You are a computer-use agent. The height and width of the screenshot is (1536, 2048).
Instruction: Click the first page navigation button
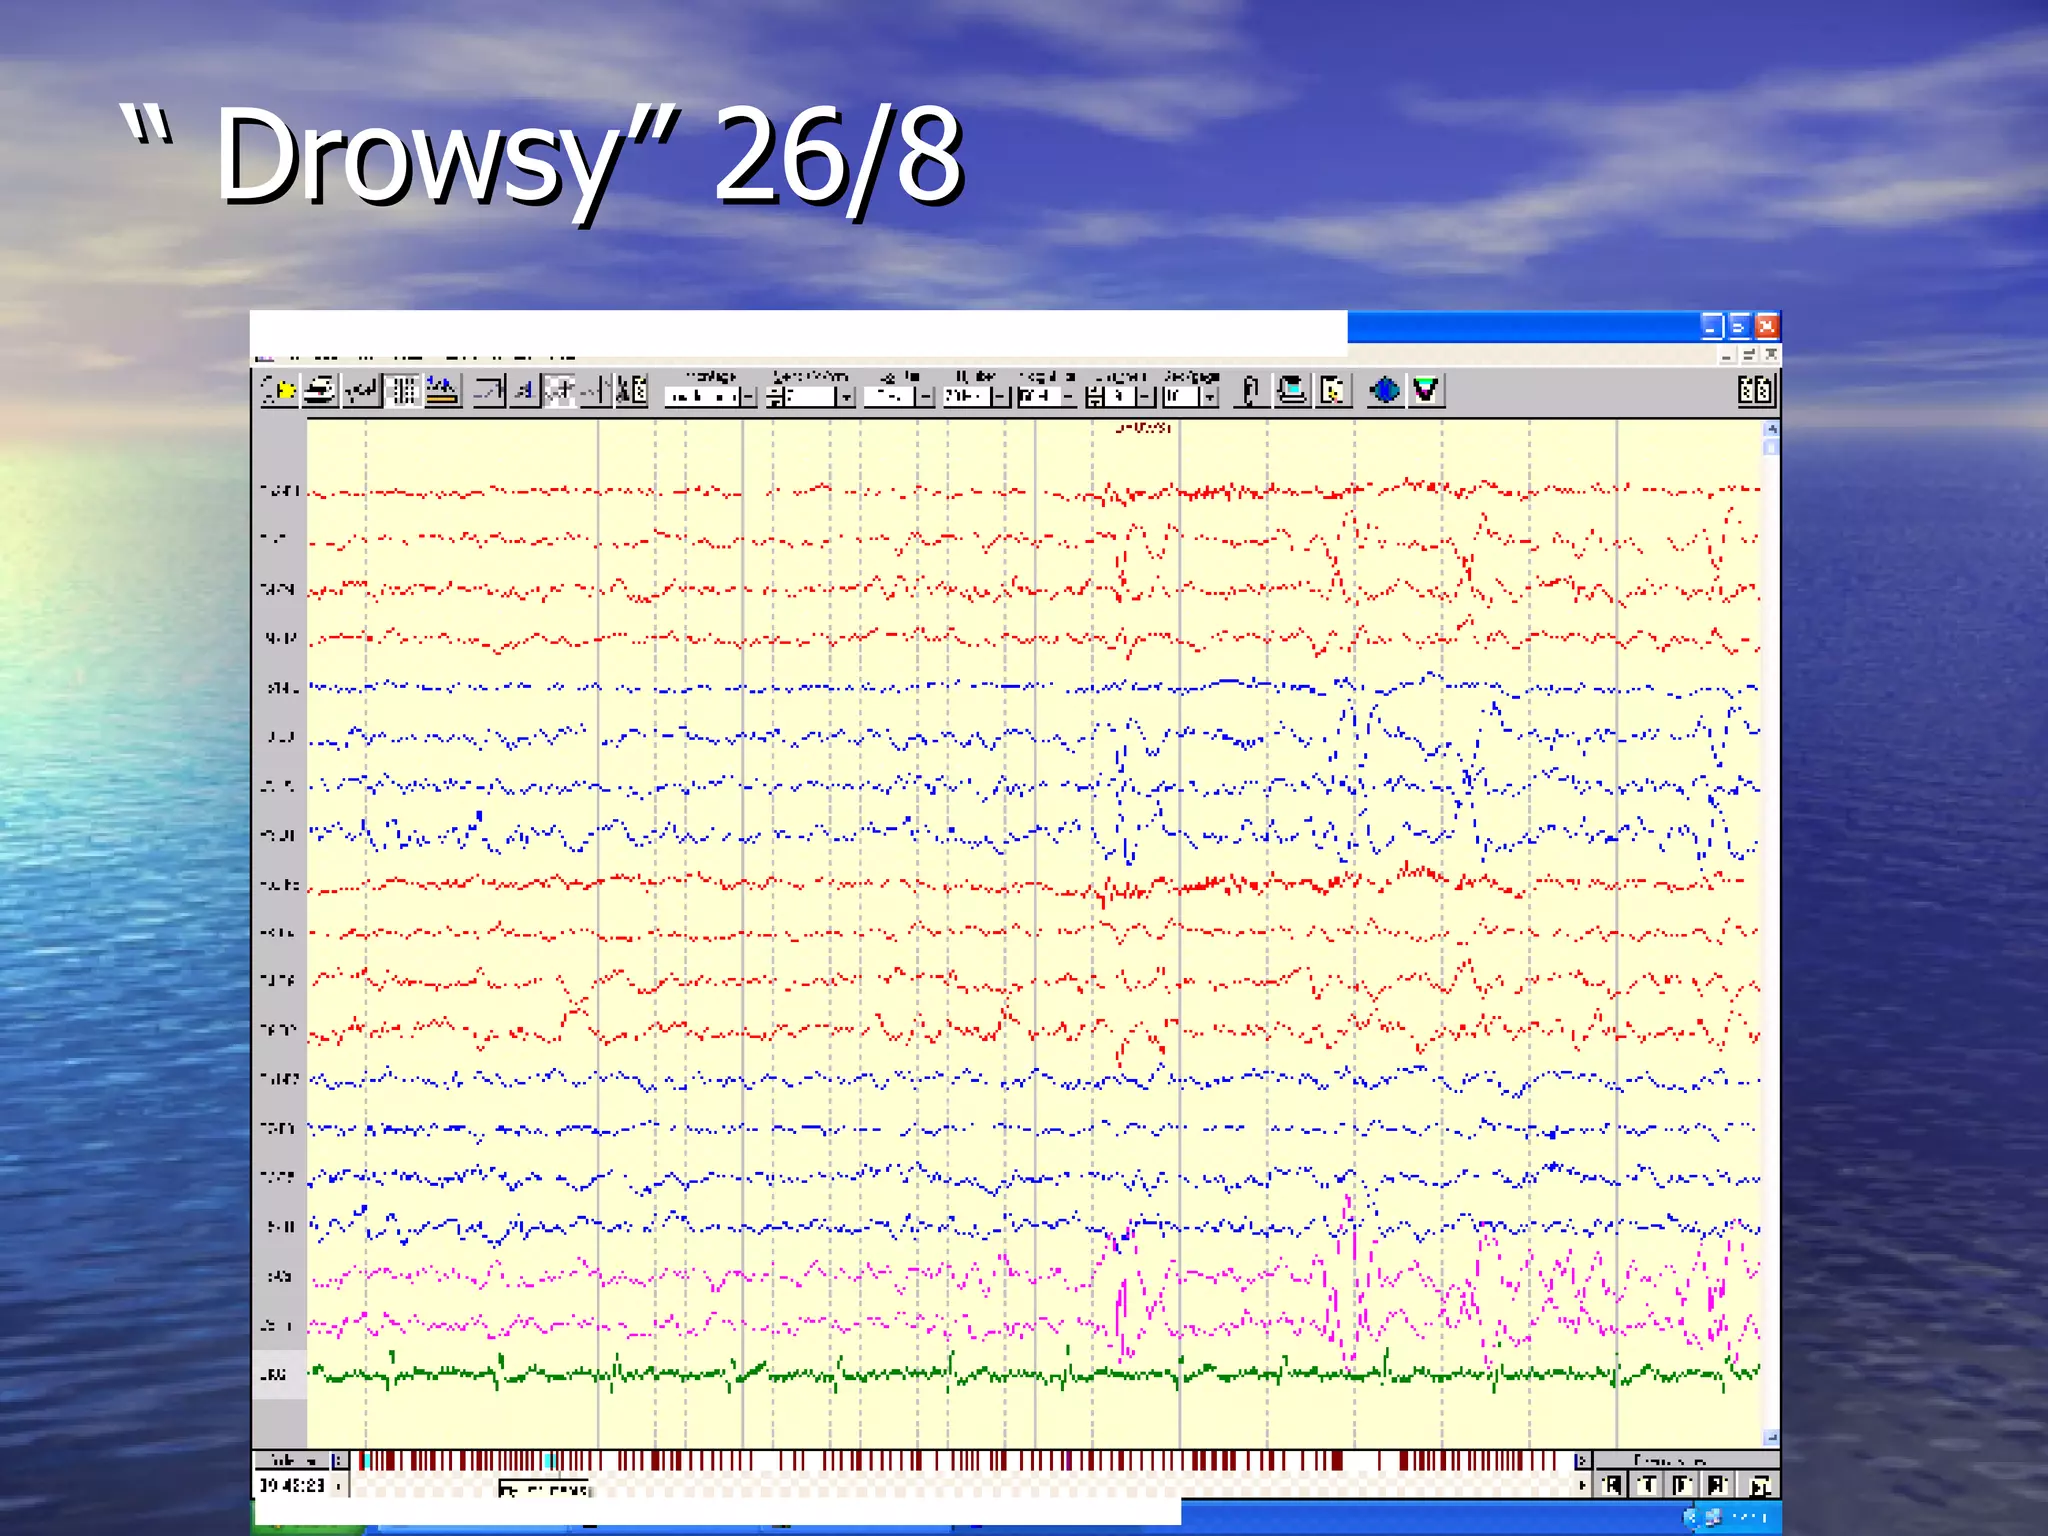(1613, 1485)
